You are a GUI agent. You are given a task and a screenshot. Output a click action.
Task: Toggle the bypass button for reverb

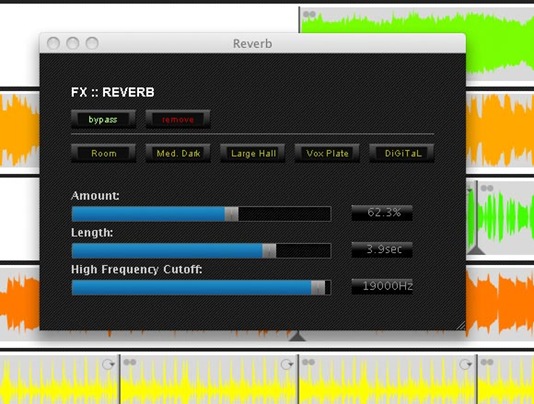(103, 119)
